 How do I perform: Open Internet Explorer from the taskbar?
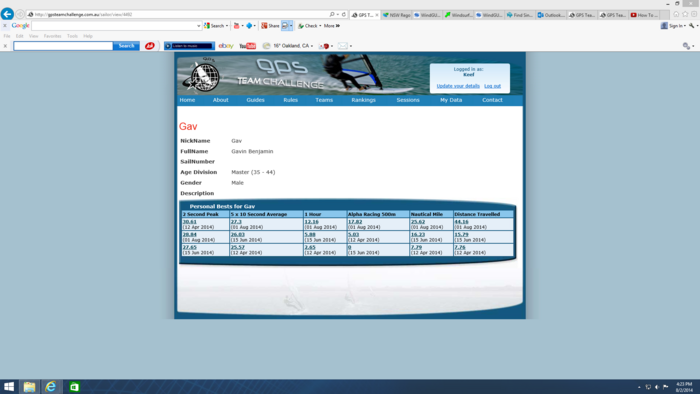click(x=50, y=386)
